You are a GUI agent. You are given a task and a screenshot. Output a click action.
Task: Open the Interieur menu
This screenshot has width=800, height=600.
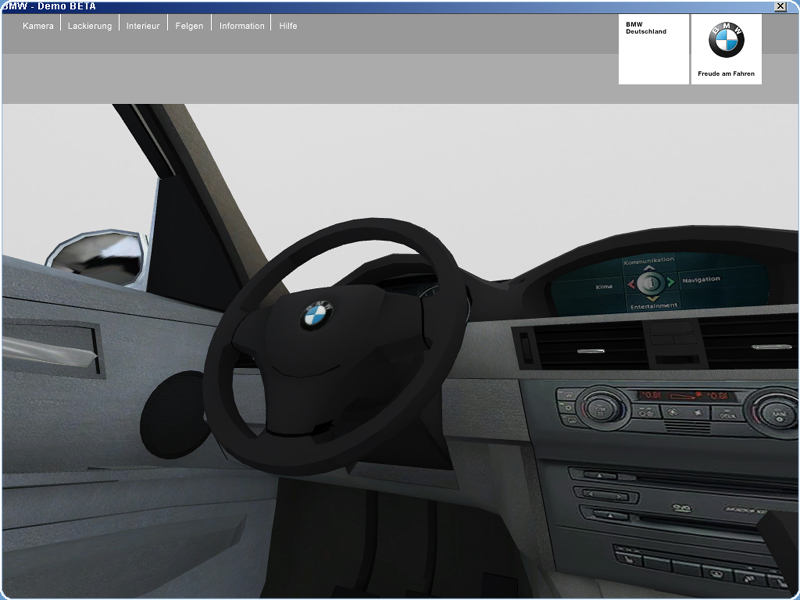tap(143, 26)
